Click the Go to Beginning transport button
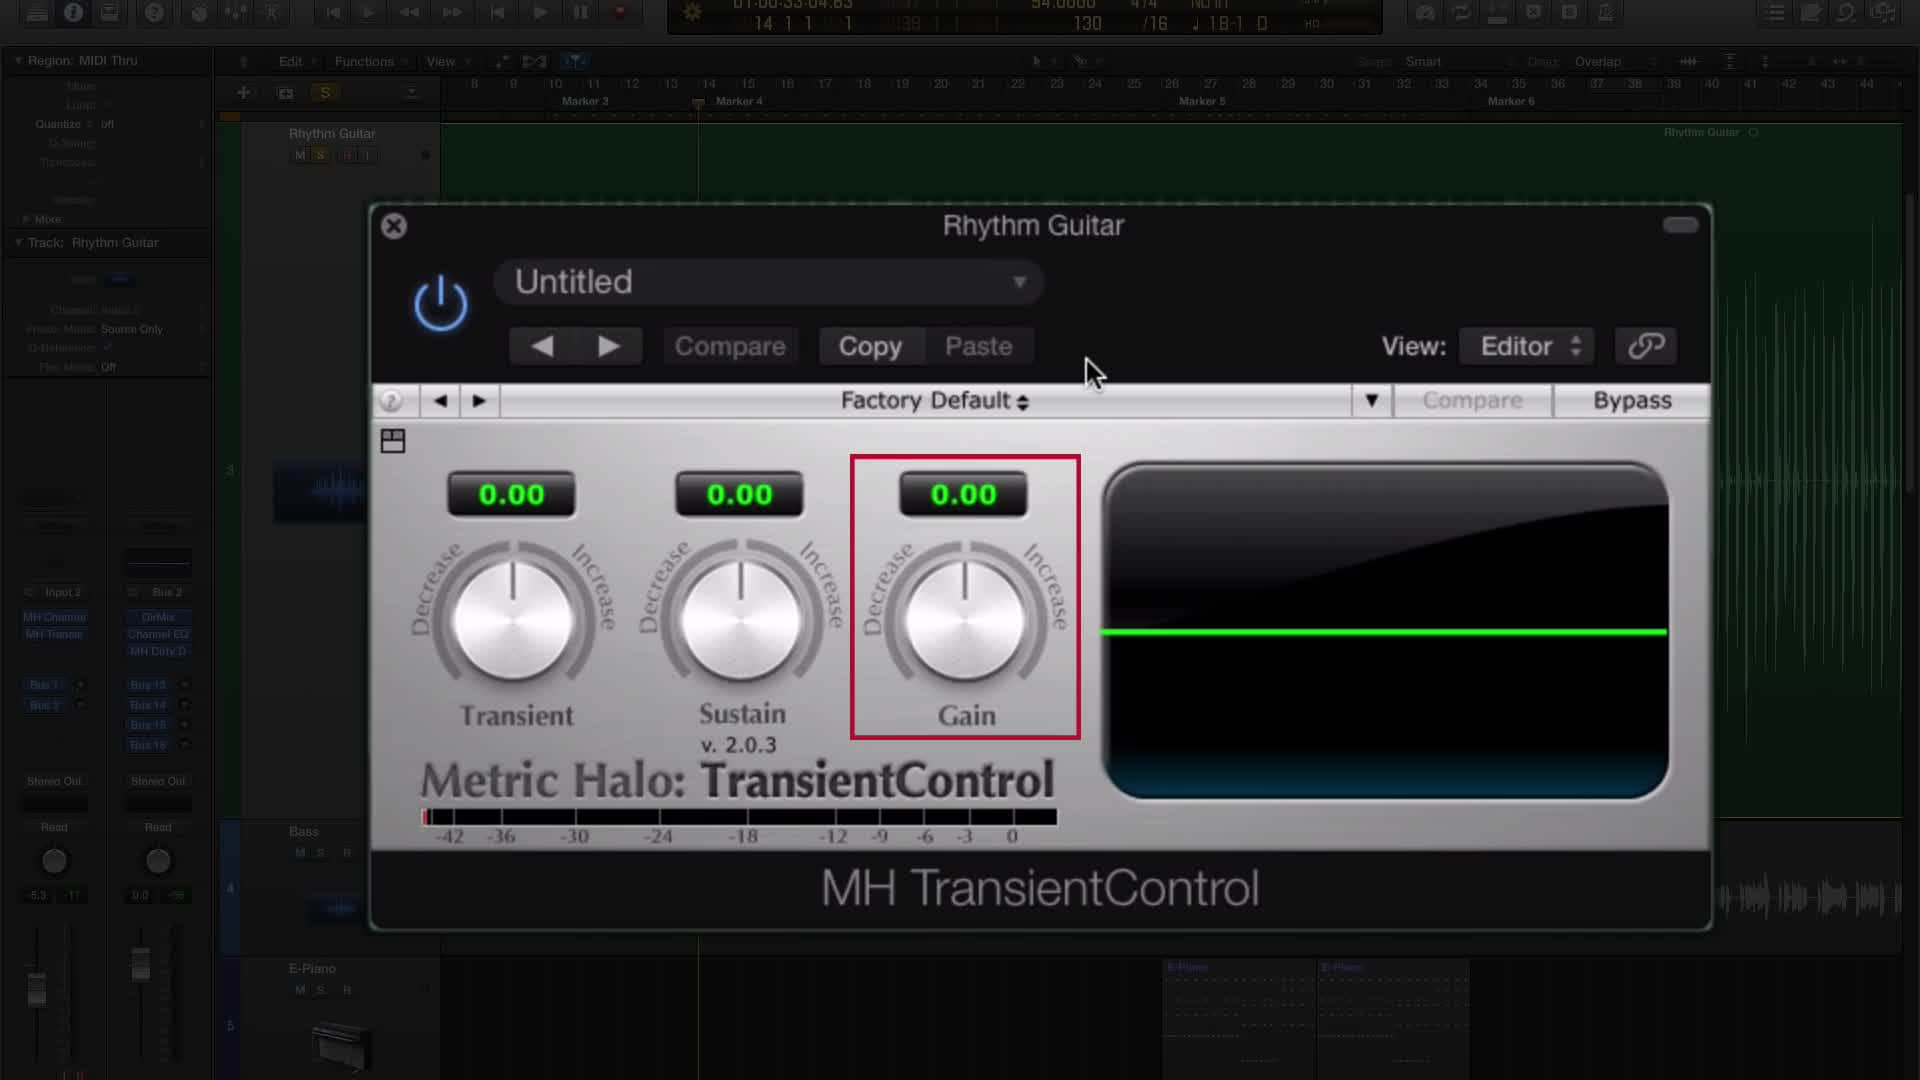The image size is (1920, 1080). pyautogui.click(x=496, y=13)
